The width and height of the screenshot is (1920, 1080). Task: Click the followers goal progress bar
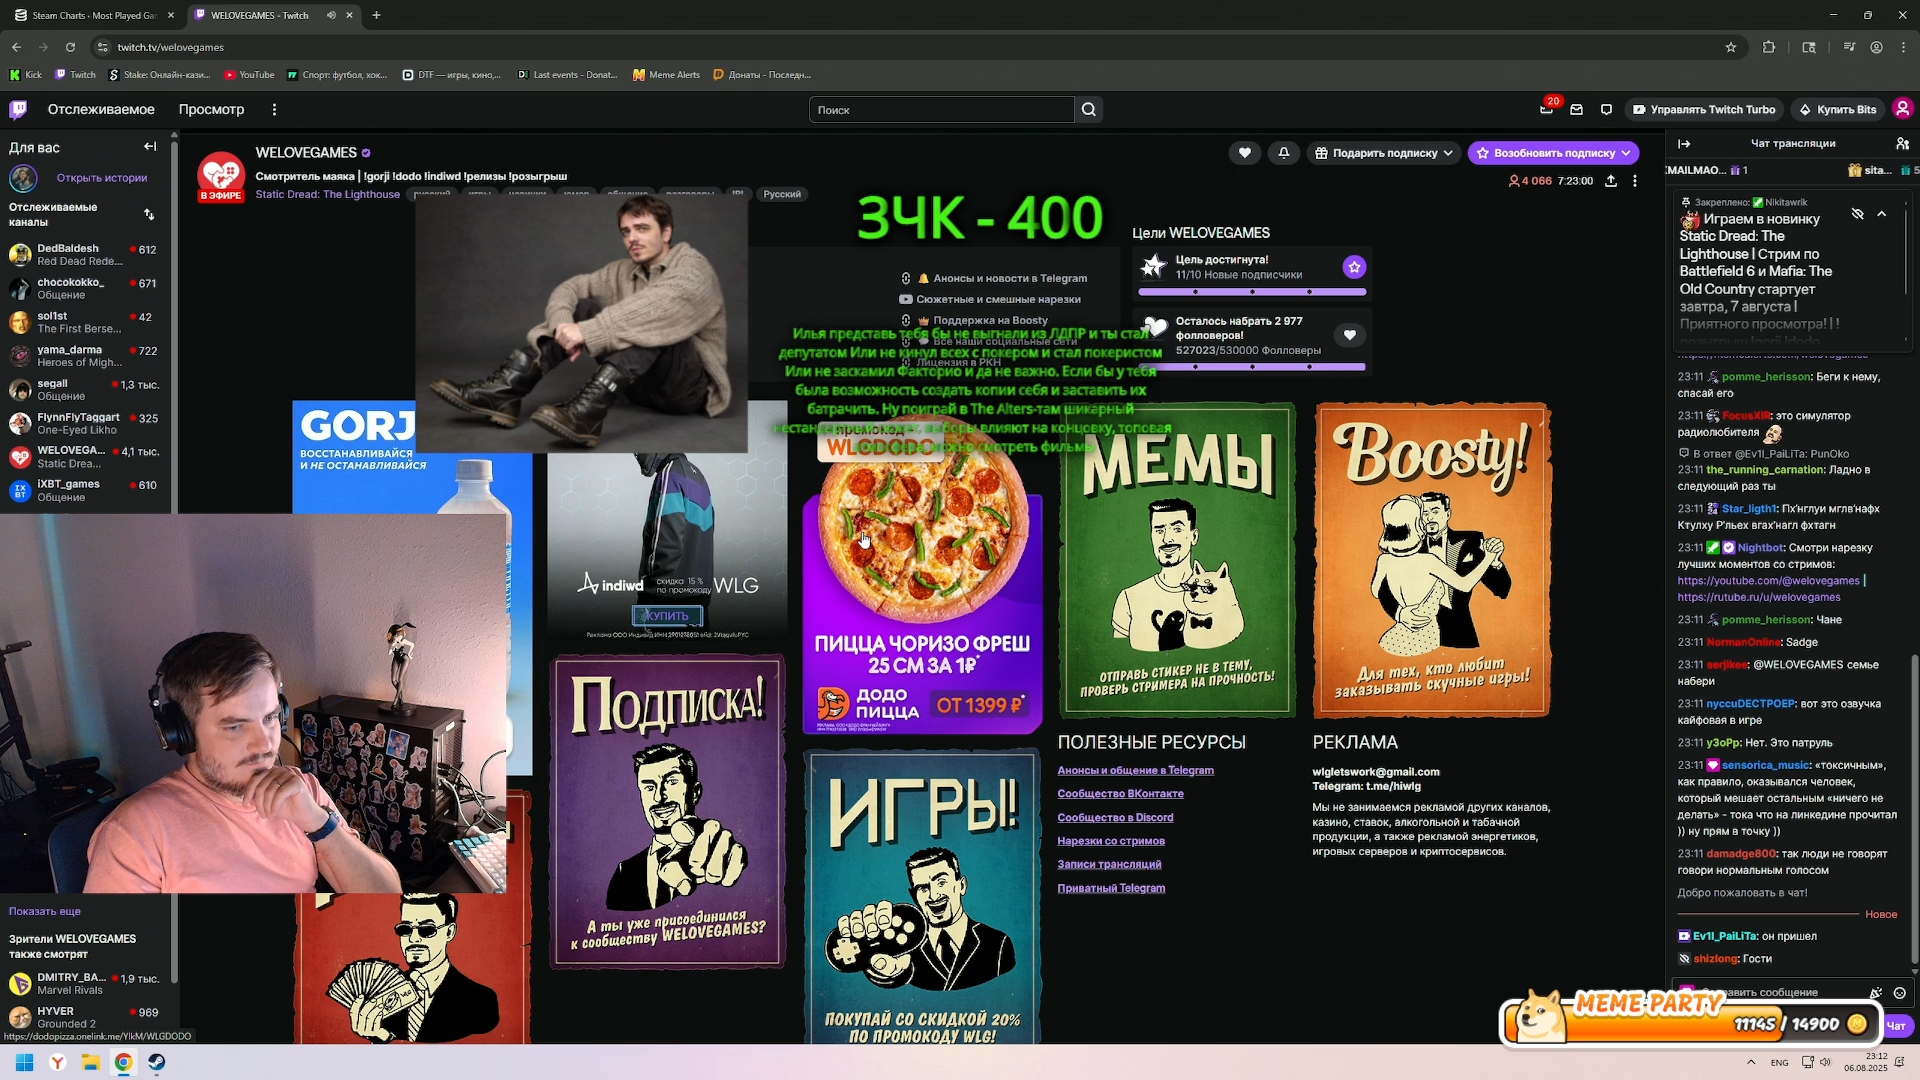click(x=1251, y=367)
